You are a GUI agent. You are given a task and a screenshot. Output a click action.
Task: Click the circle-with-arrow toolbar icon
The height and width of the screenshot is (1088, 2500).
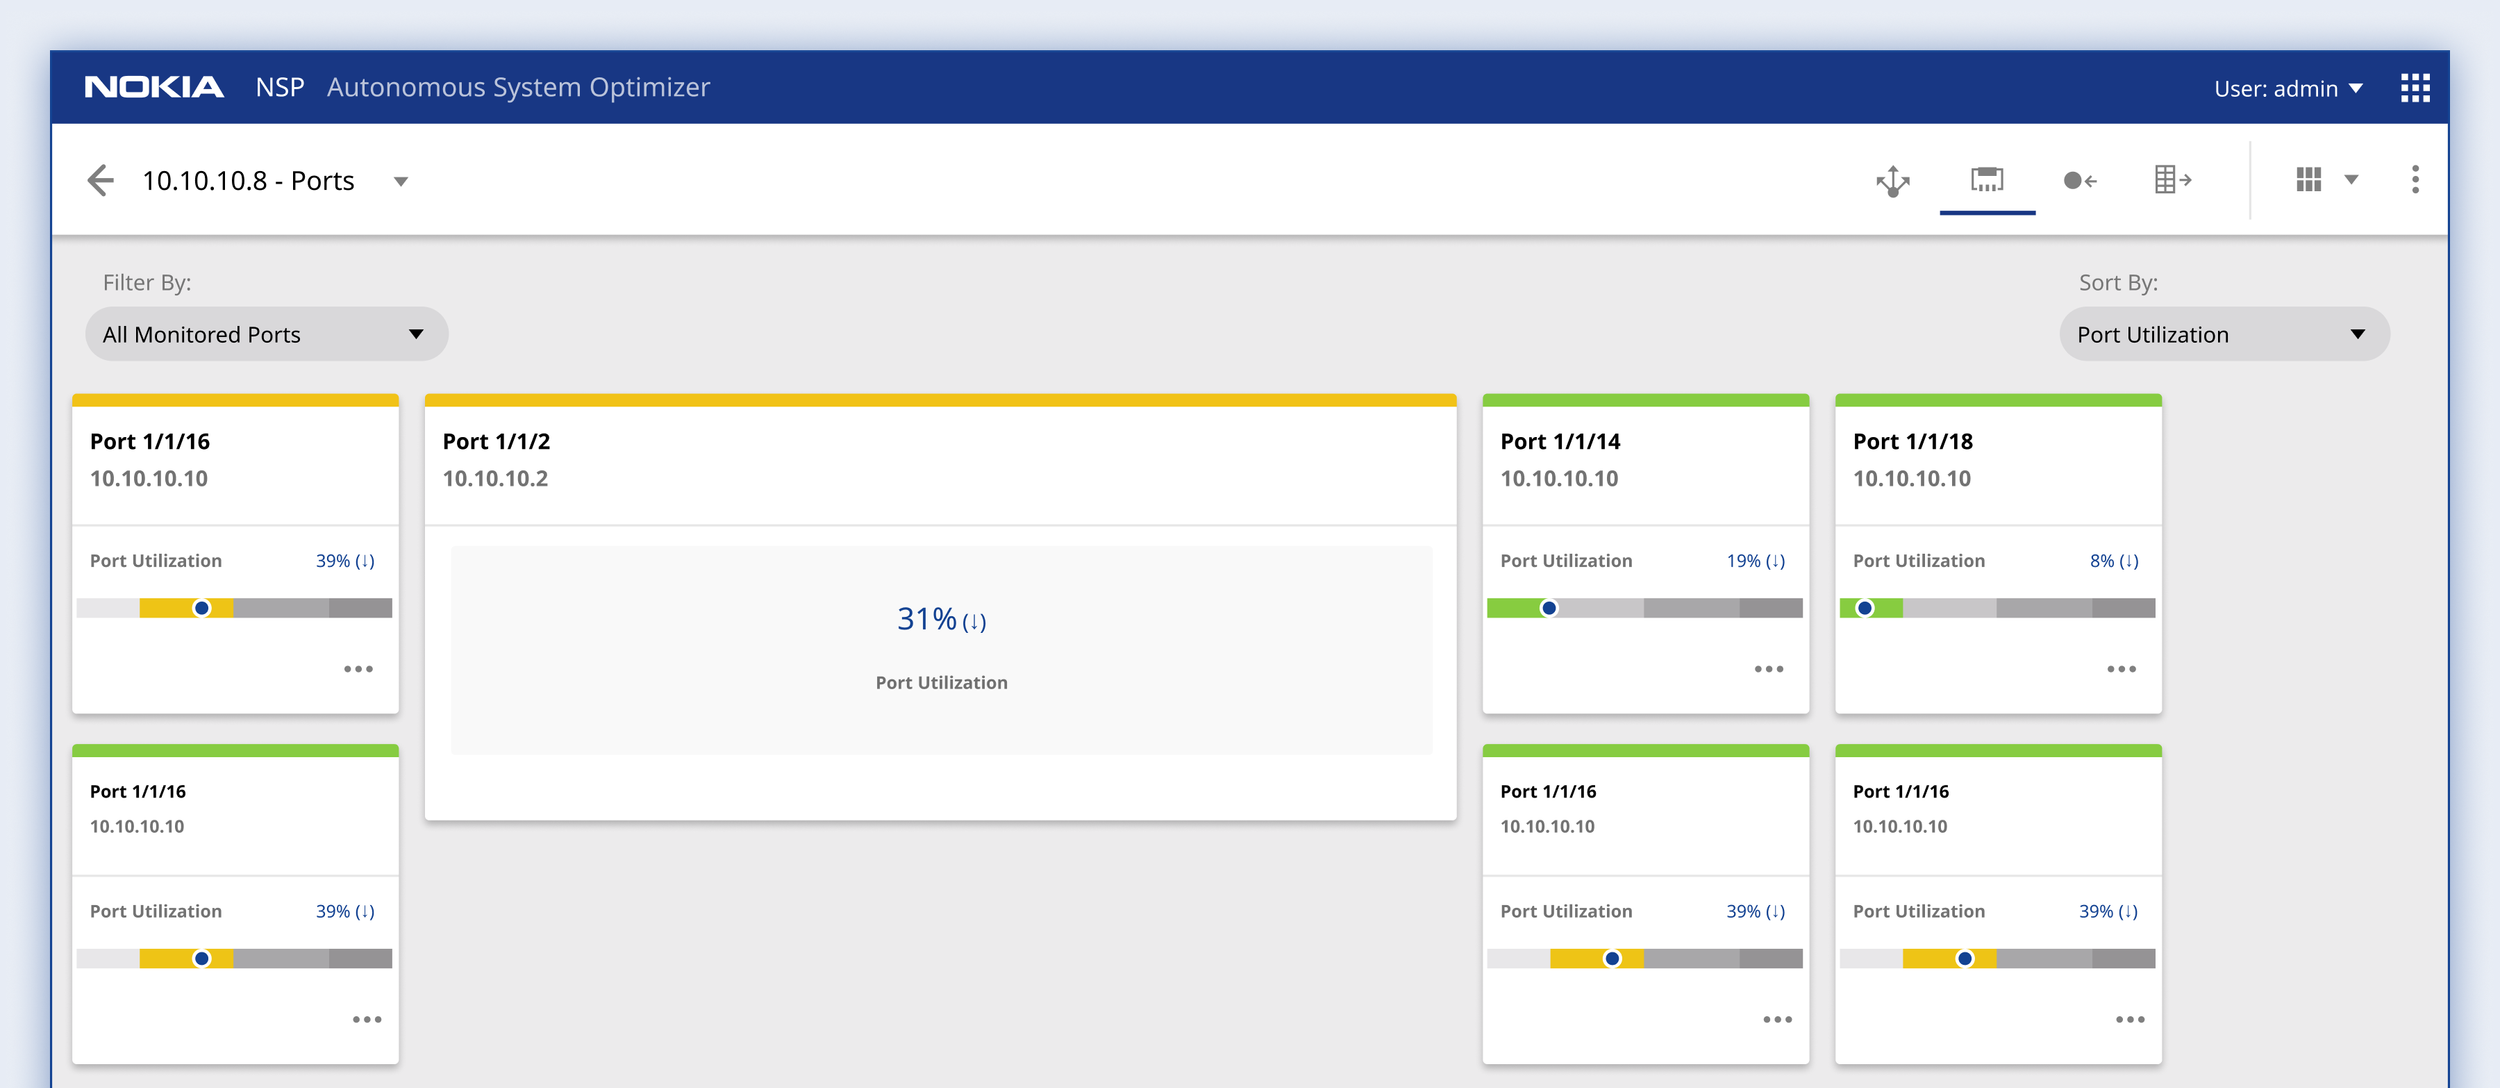click(2079, 180)
